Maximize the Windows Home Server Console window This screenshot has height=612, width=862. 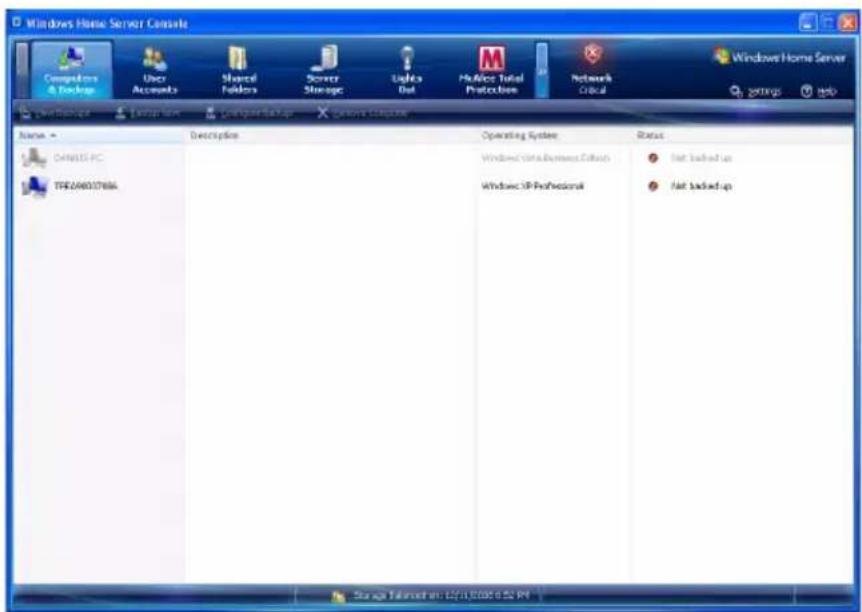827,23
